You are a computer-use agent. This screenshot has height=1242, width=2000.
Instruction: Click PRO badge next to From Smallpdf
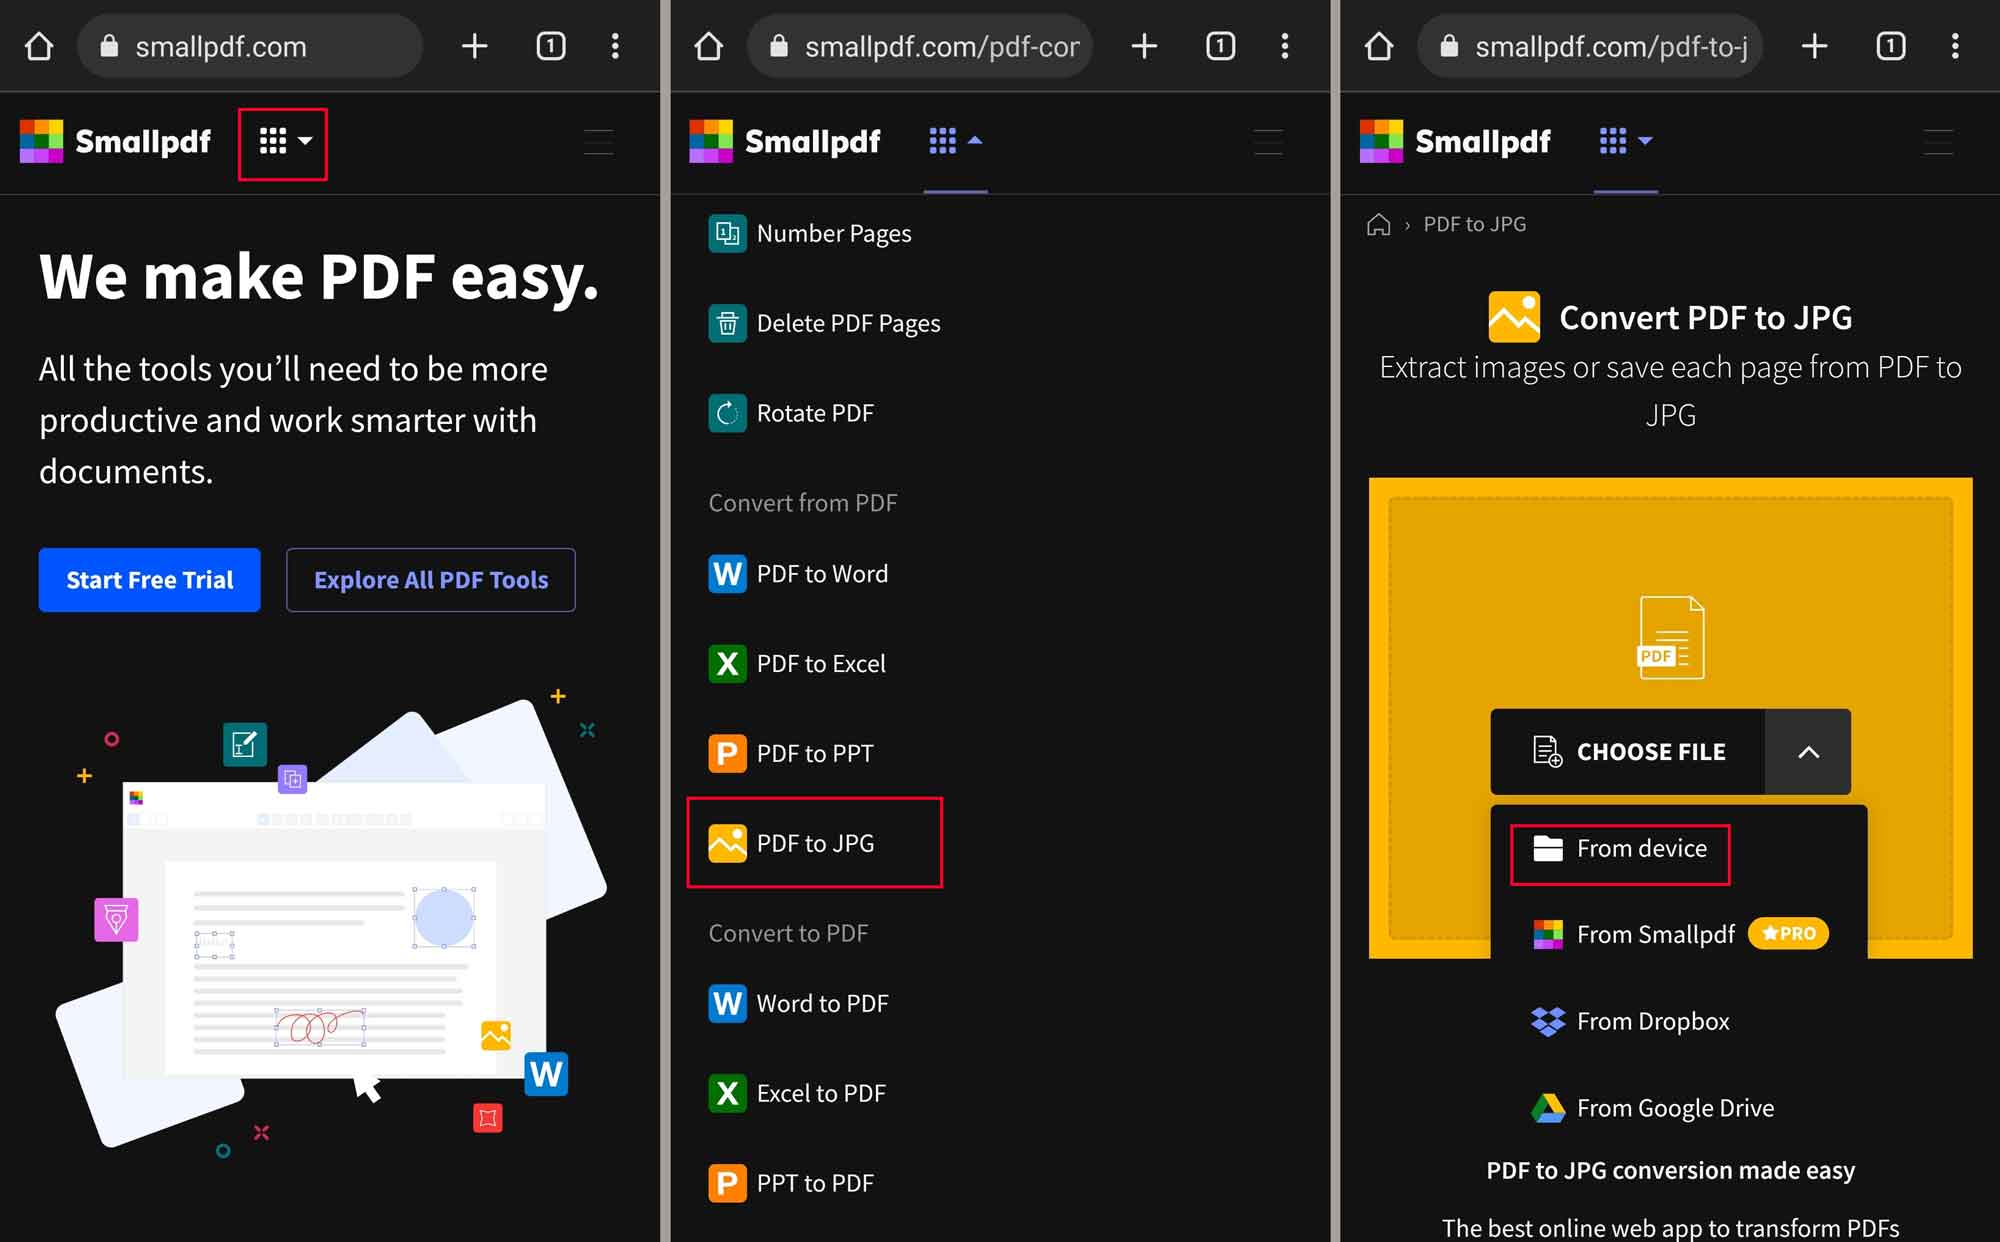[1788, 933]
